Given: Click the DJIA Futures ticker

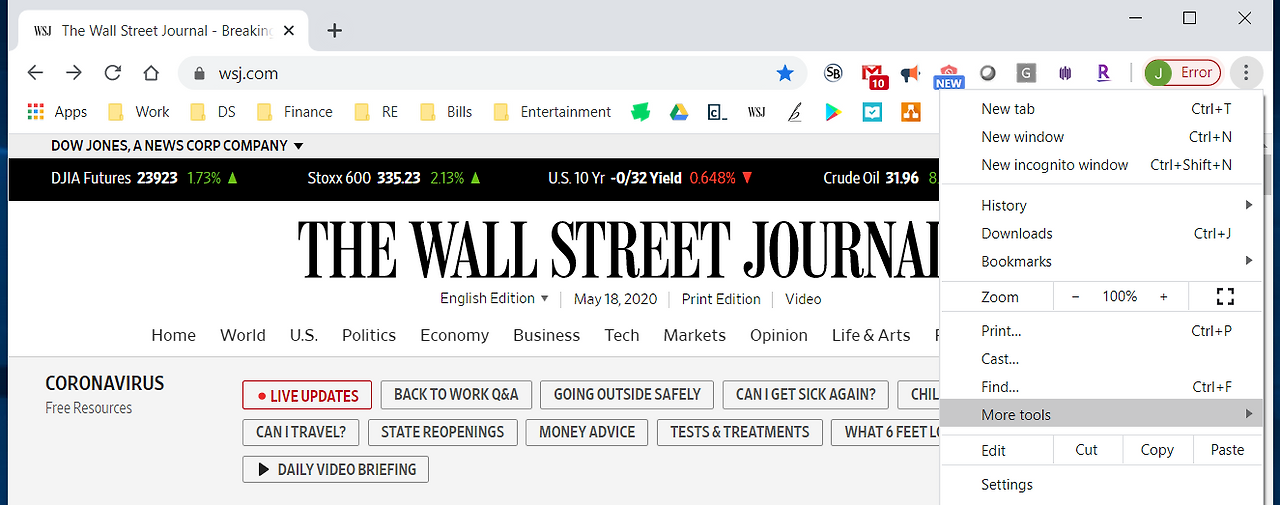Looking at the screenshot, I should pyautogui.click(x=145, y=178).
